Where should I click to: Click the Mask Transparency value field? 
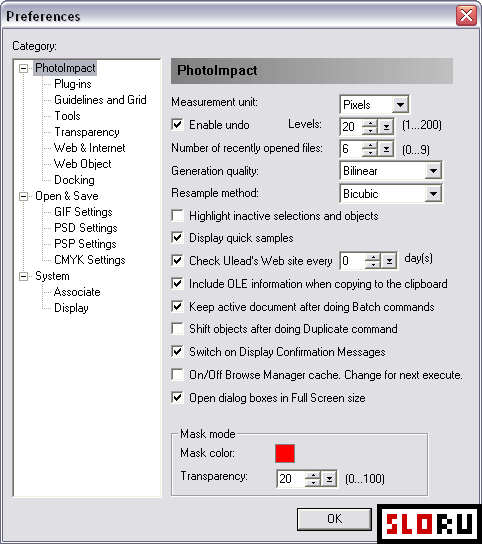click(x=291, y=479)
